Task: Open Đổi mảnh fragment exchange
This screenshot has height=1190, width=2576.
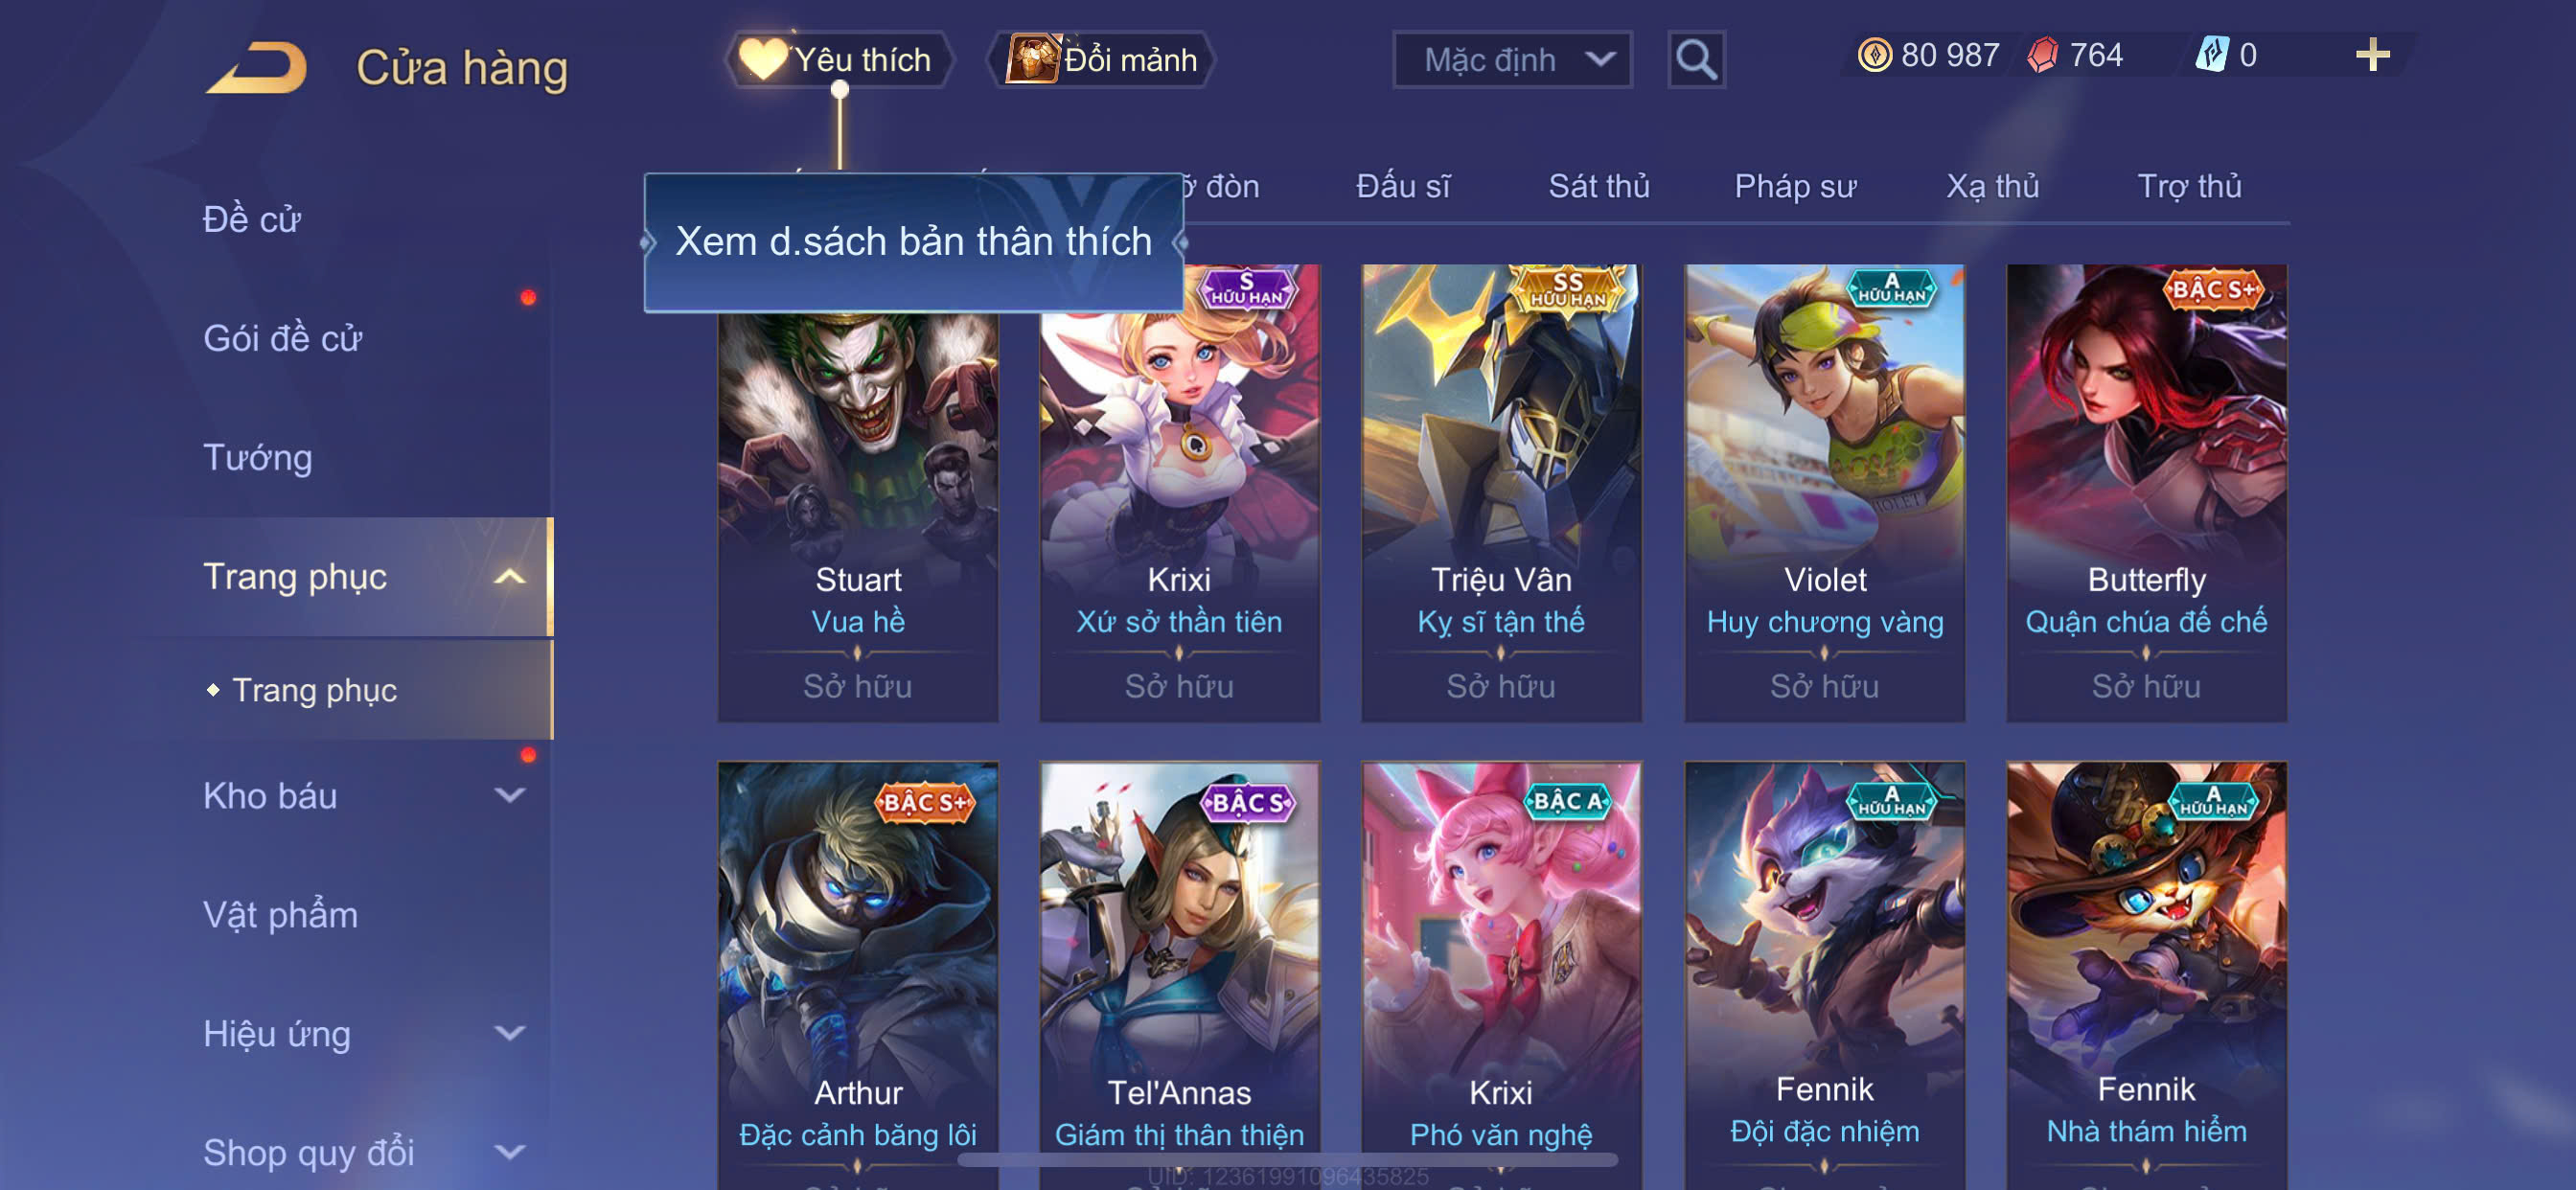Action: (1102, 60)
